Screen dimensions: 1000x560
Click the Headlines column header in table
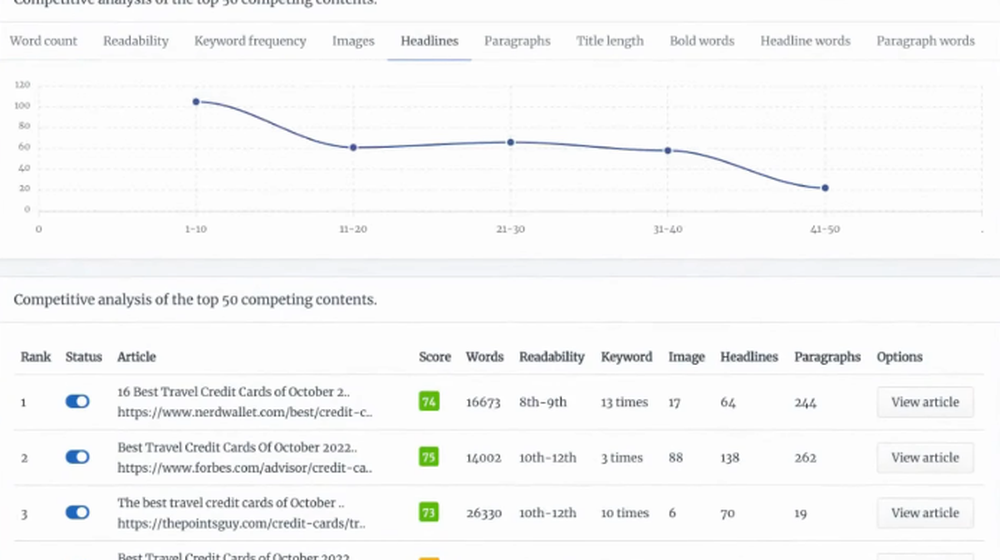[x=749, y=357]
